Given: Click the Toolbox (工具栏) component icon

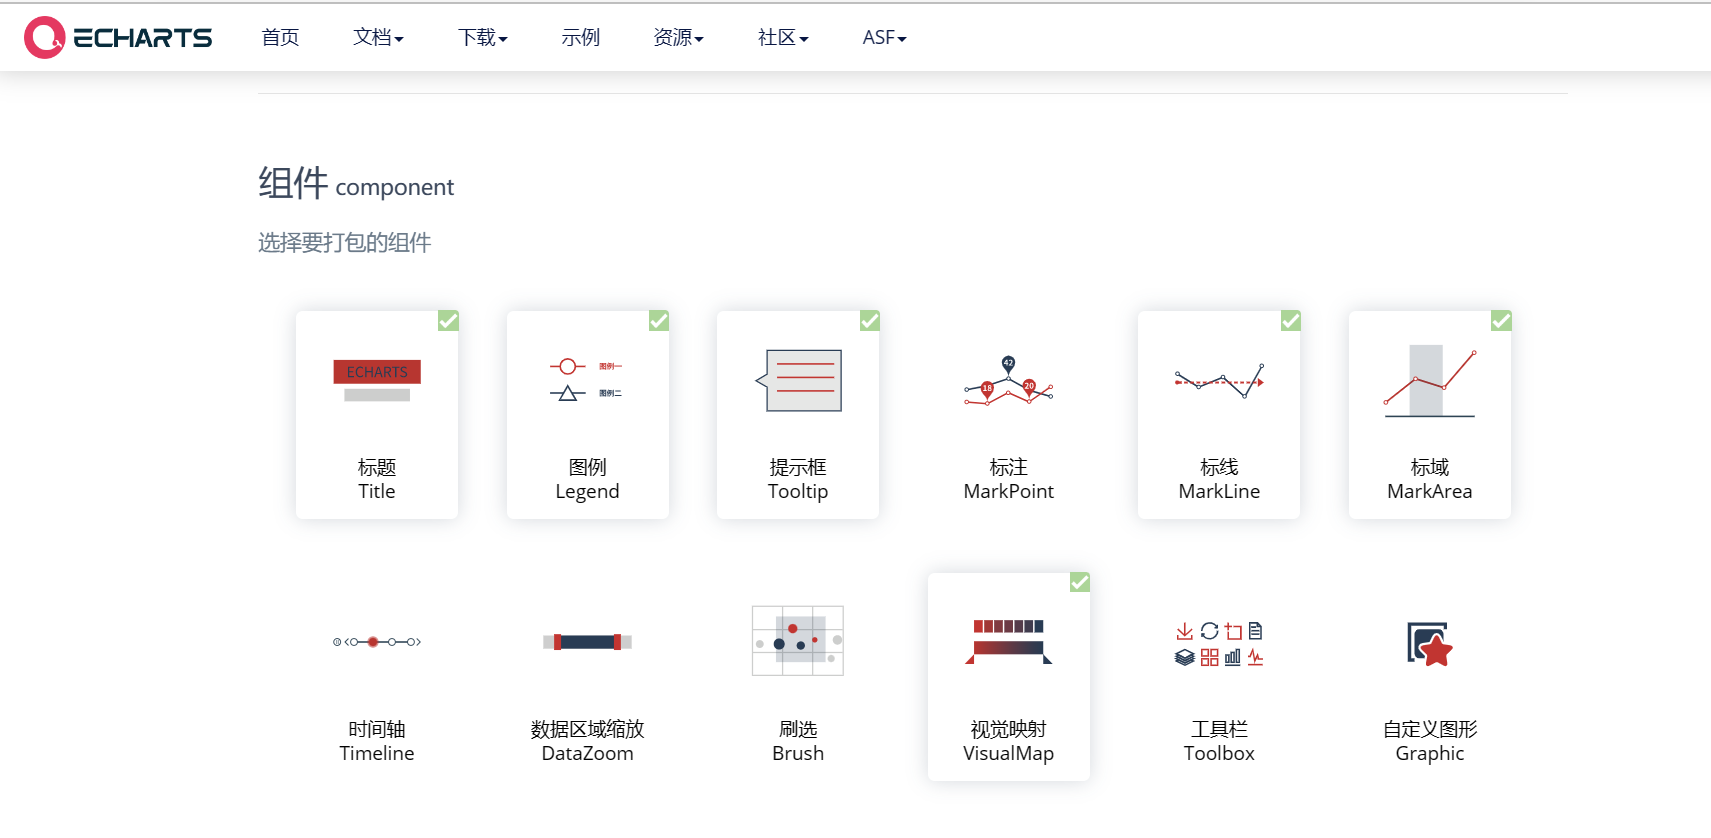Looking at the screenshot, I should (1218, 643).
